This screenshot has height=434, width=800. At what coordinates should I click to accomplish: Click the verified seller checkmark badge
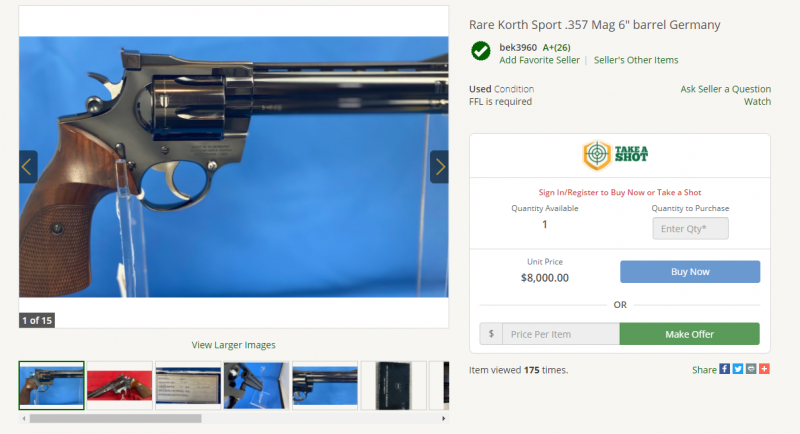481,51
